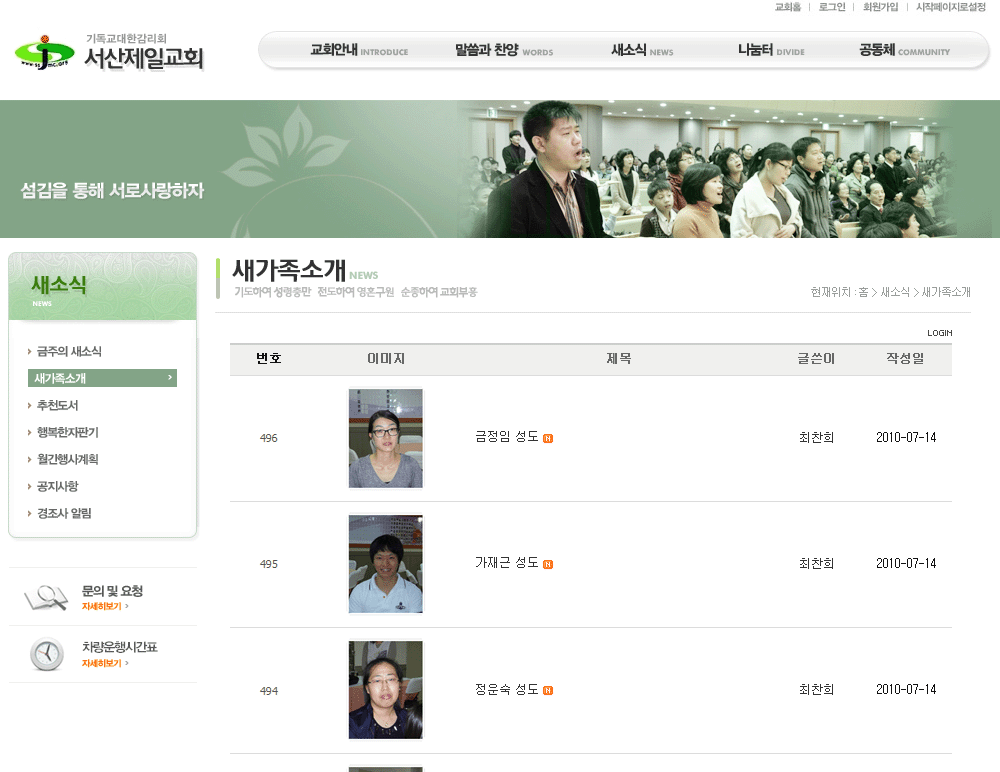The width and height of the screenshot is (1000, 772).
Task: Click the 회원가입 link at the top
Action: (x=880, y=7)
